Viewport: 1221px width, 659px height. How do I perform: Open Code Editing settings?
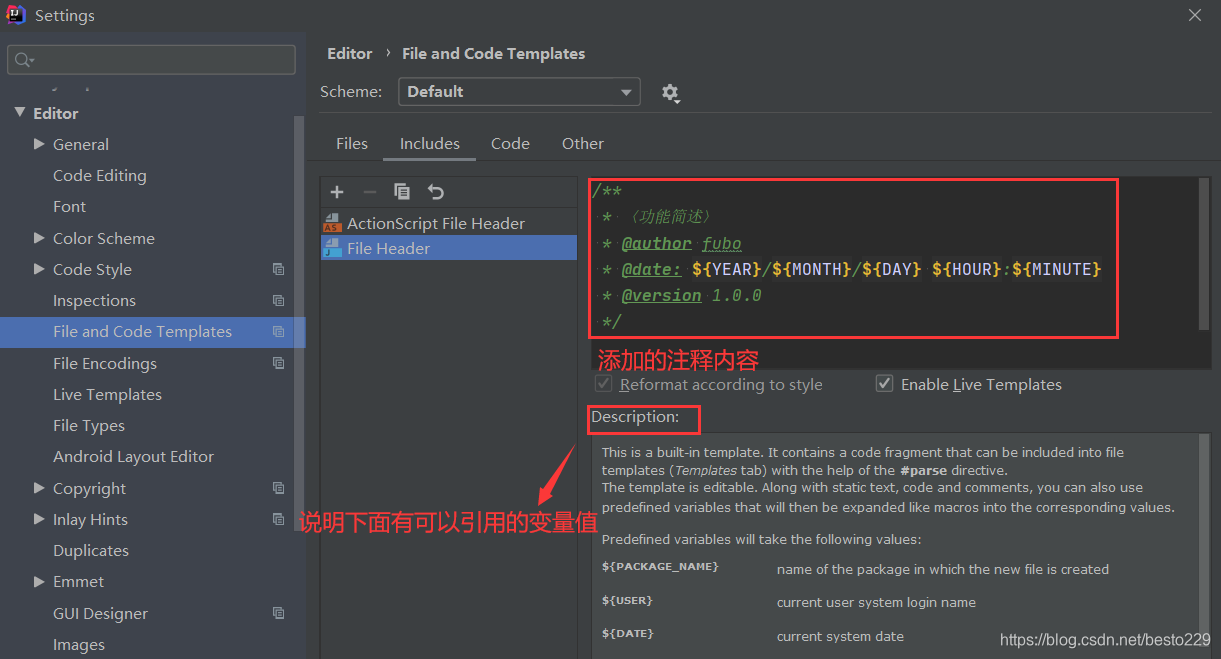(x=100, y=175)
